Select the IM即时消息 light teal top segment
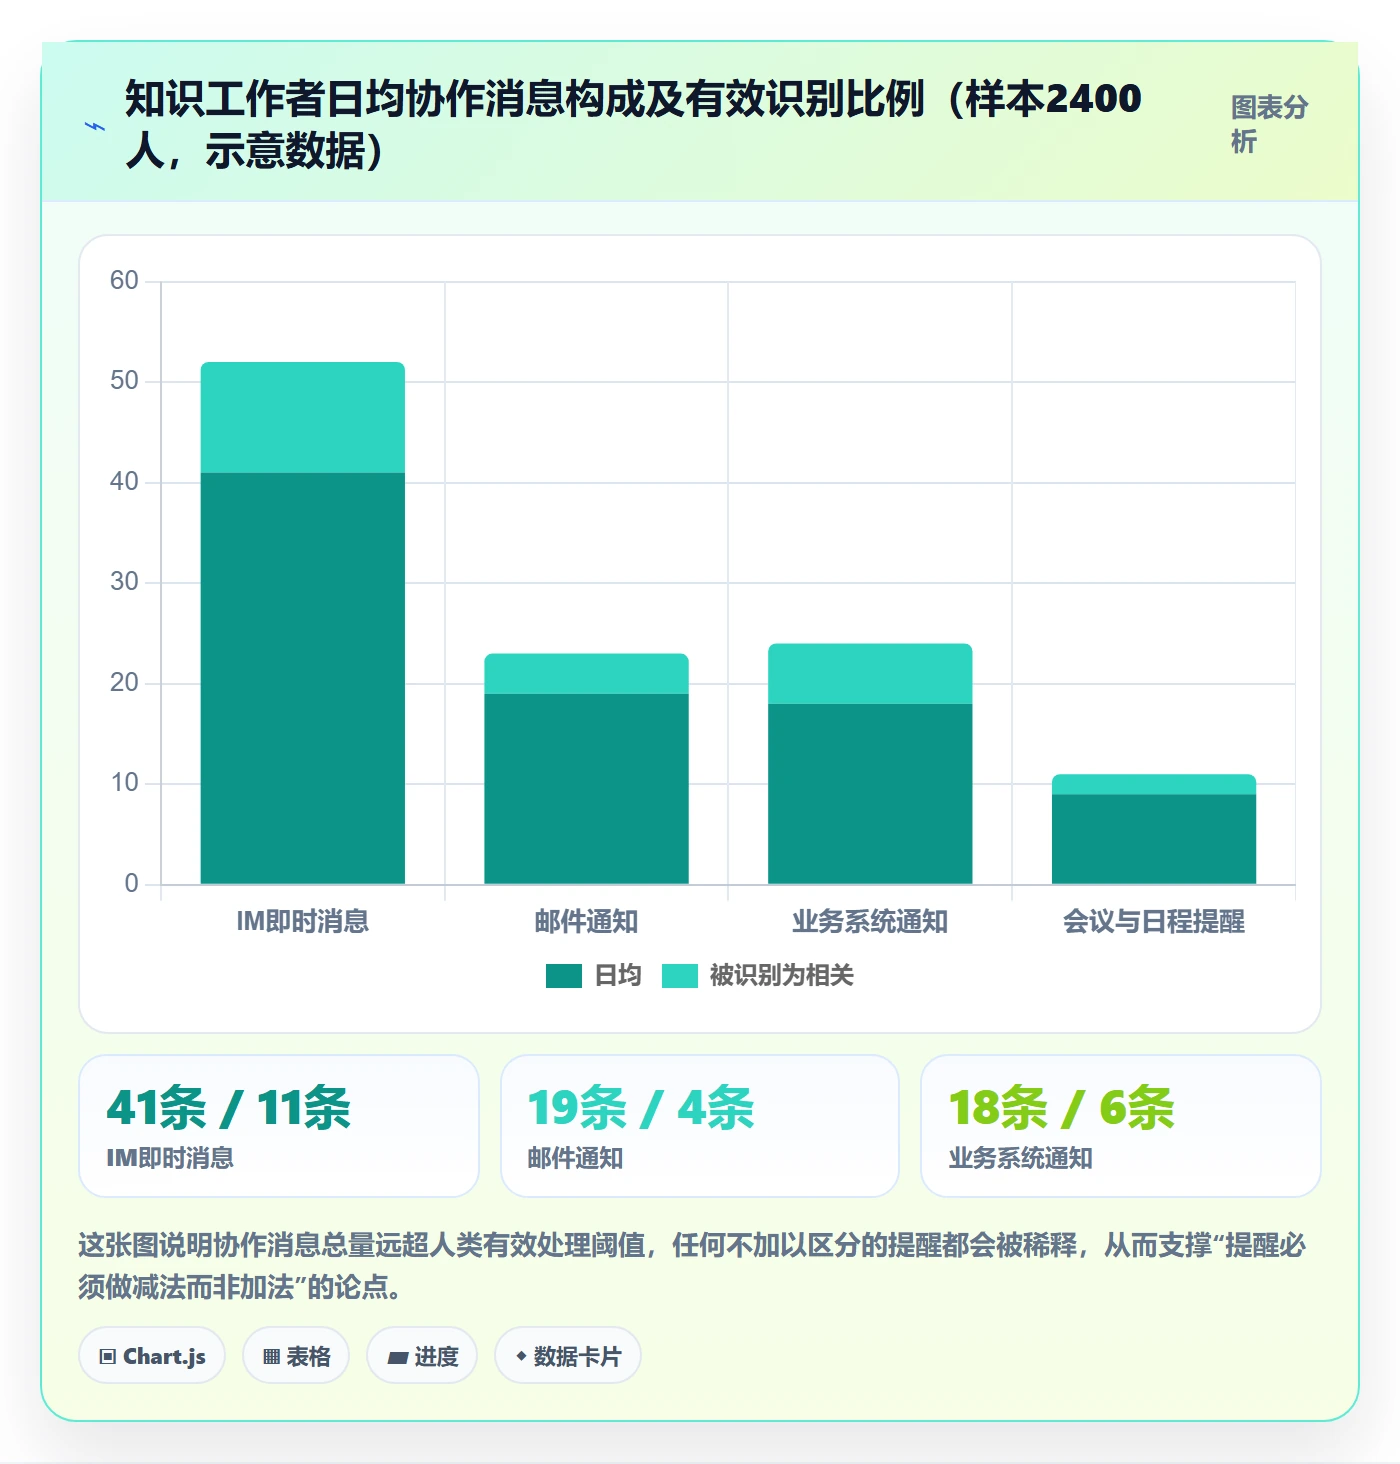This screenshot has height=1464, width=1400. (x=303, y=418)
